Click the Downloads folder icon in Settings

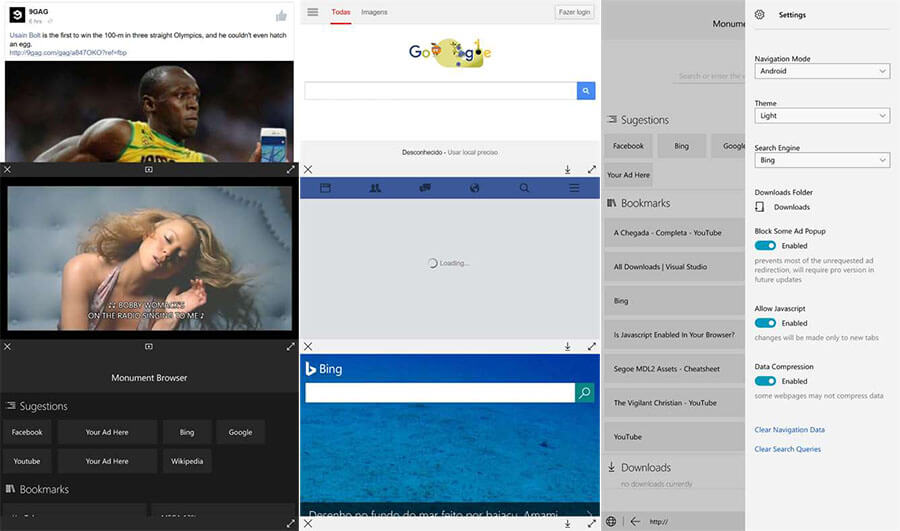[759, 207]
